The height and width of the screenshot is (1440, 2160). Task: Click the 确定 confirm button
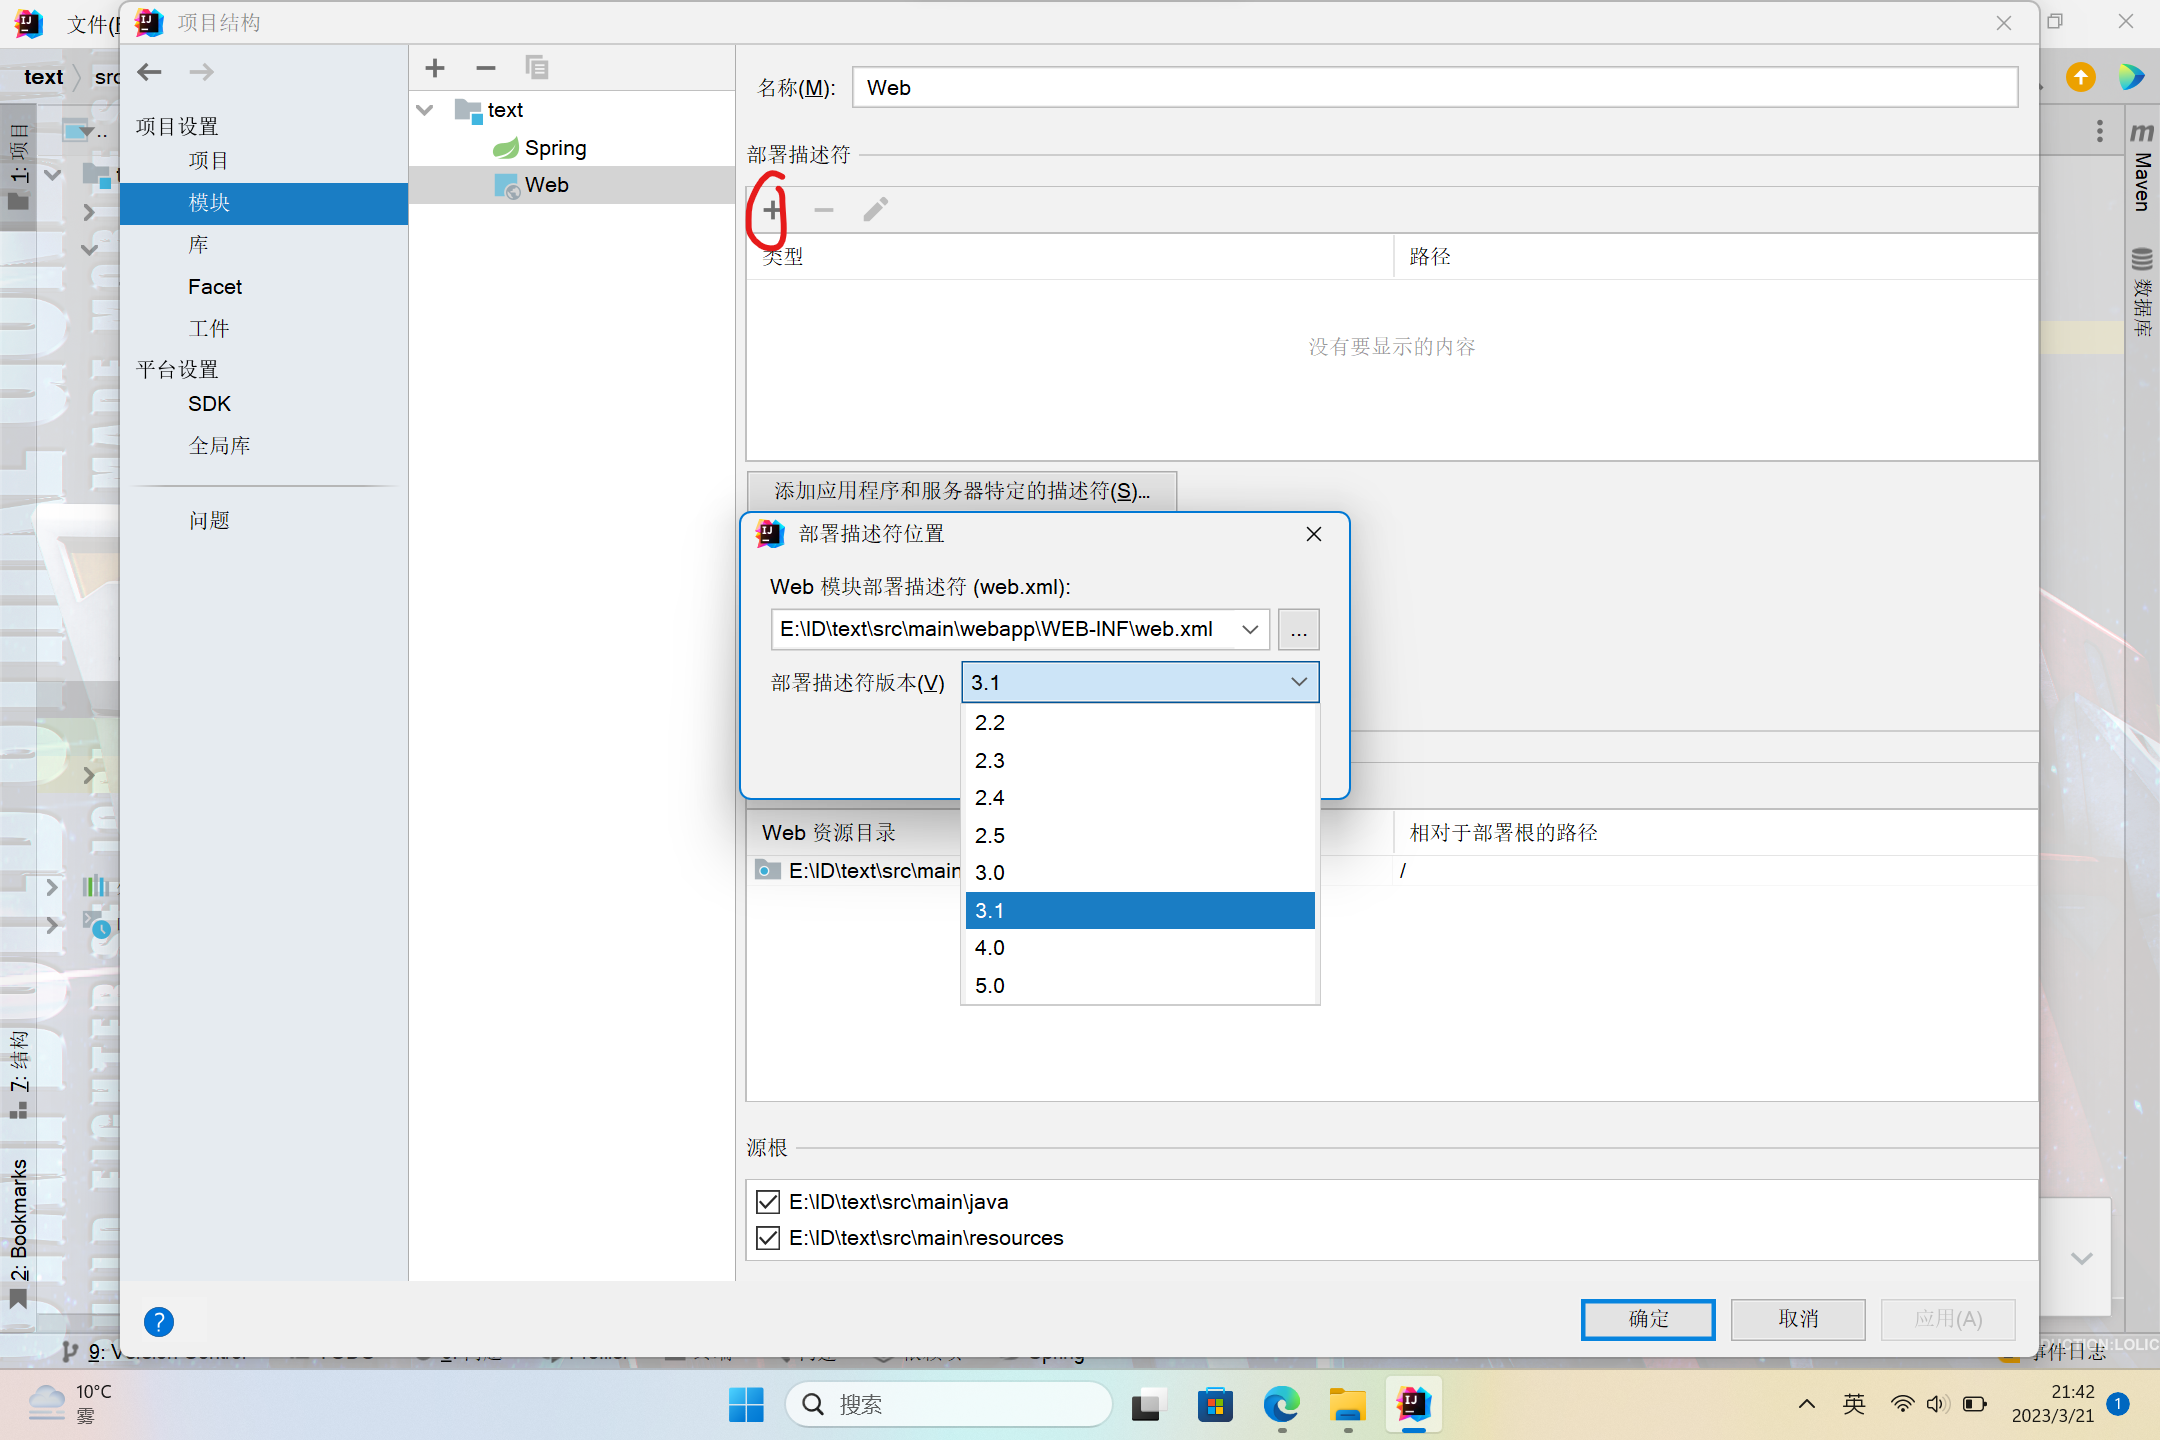tap(1647, 1319)
